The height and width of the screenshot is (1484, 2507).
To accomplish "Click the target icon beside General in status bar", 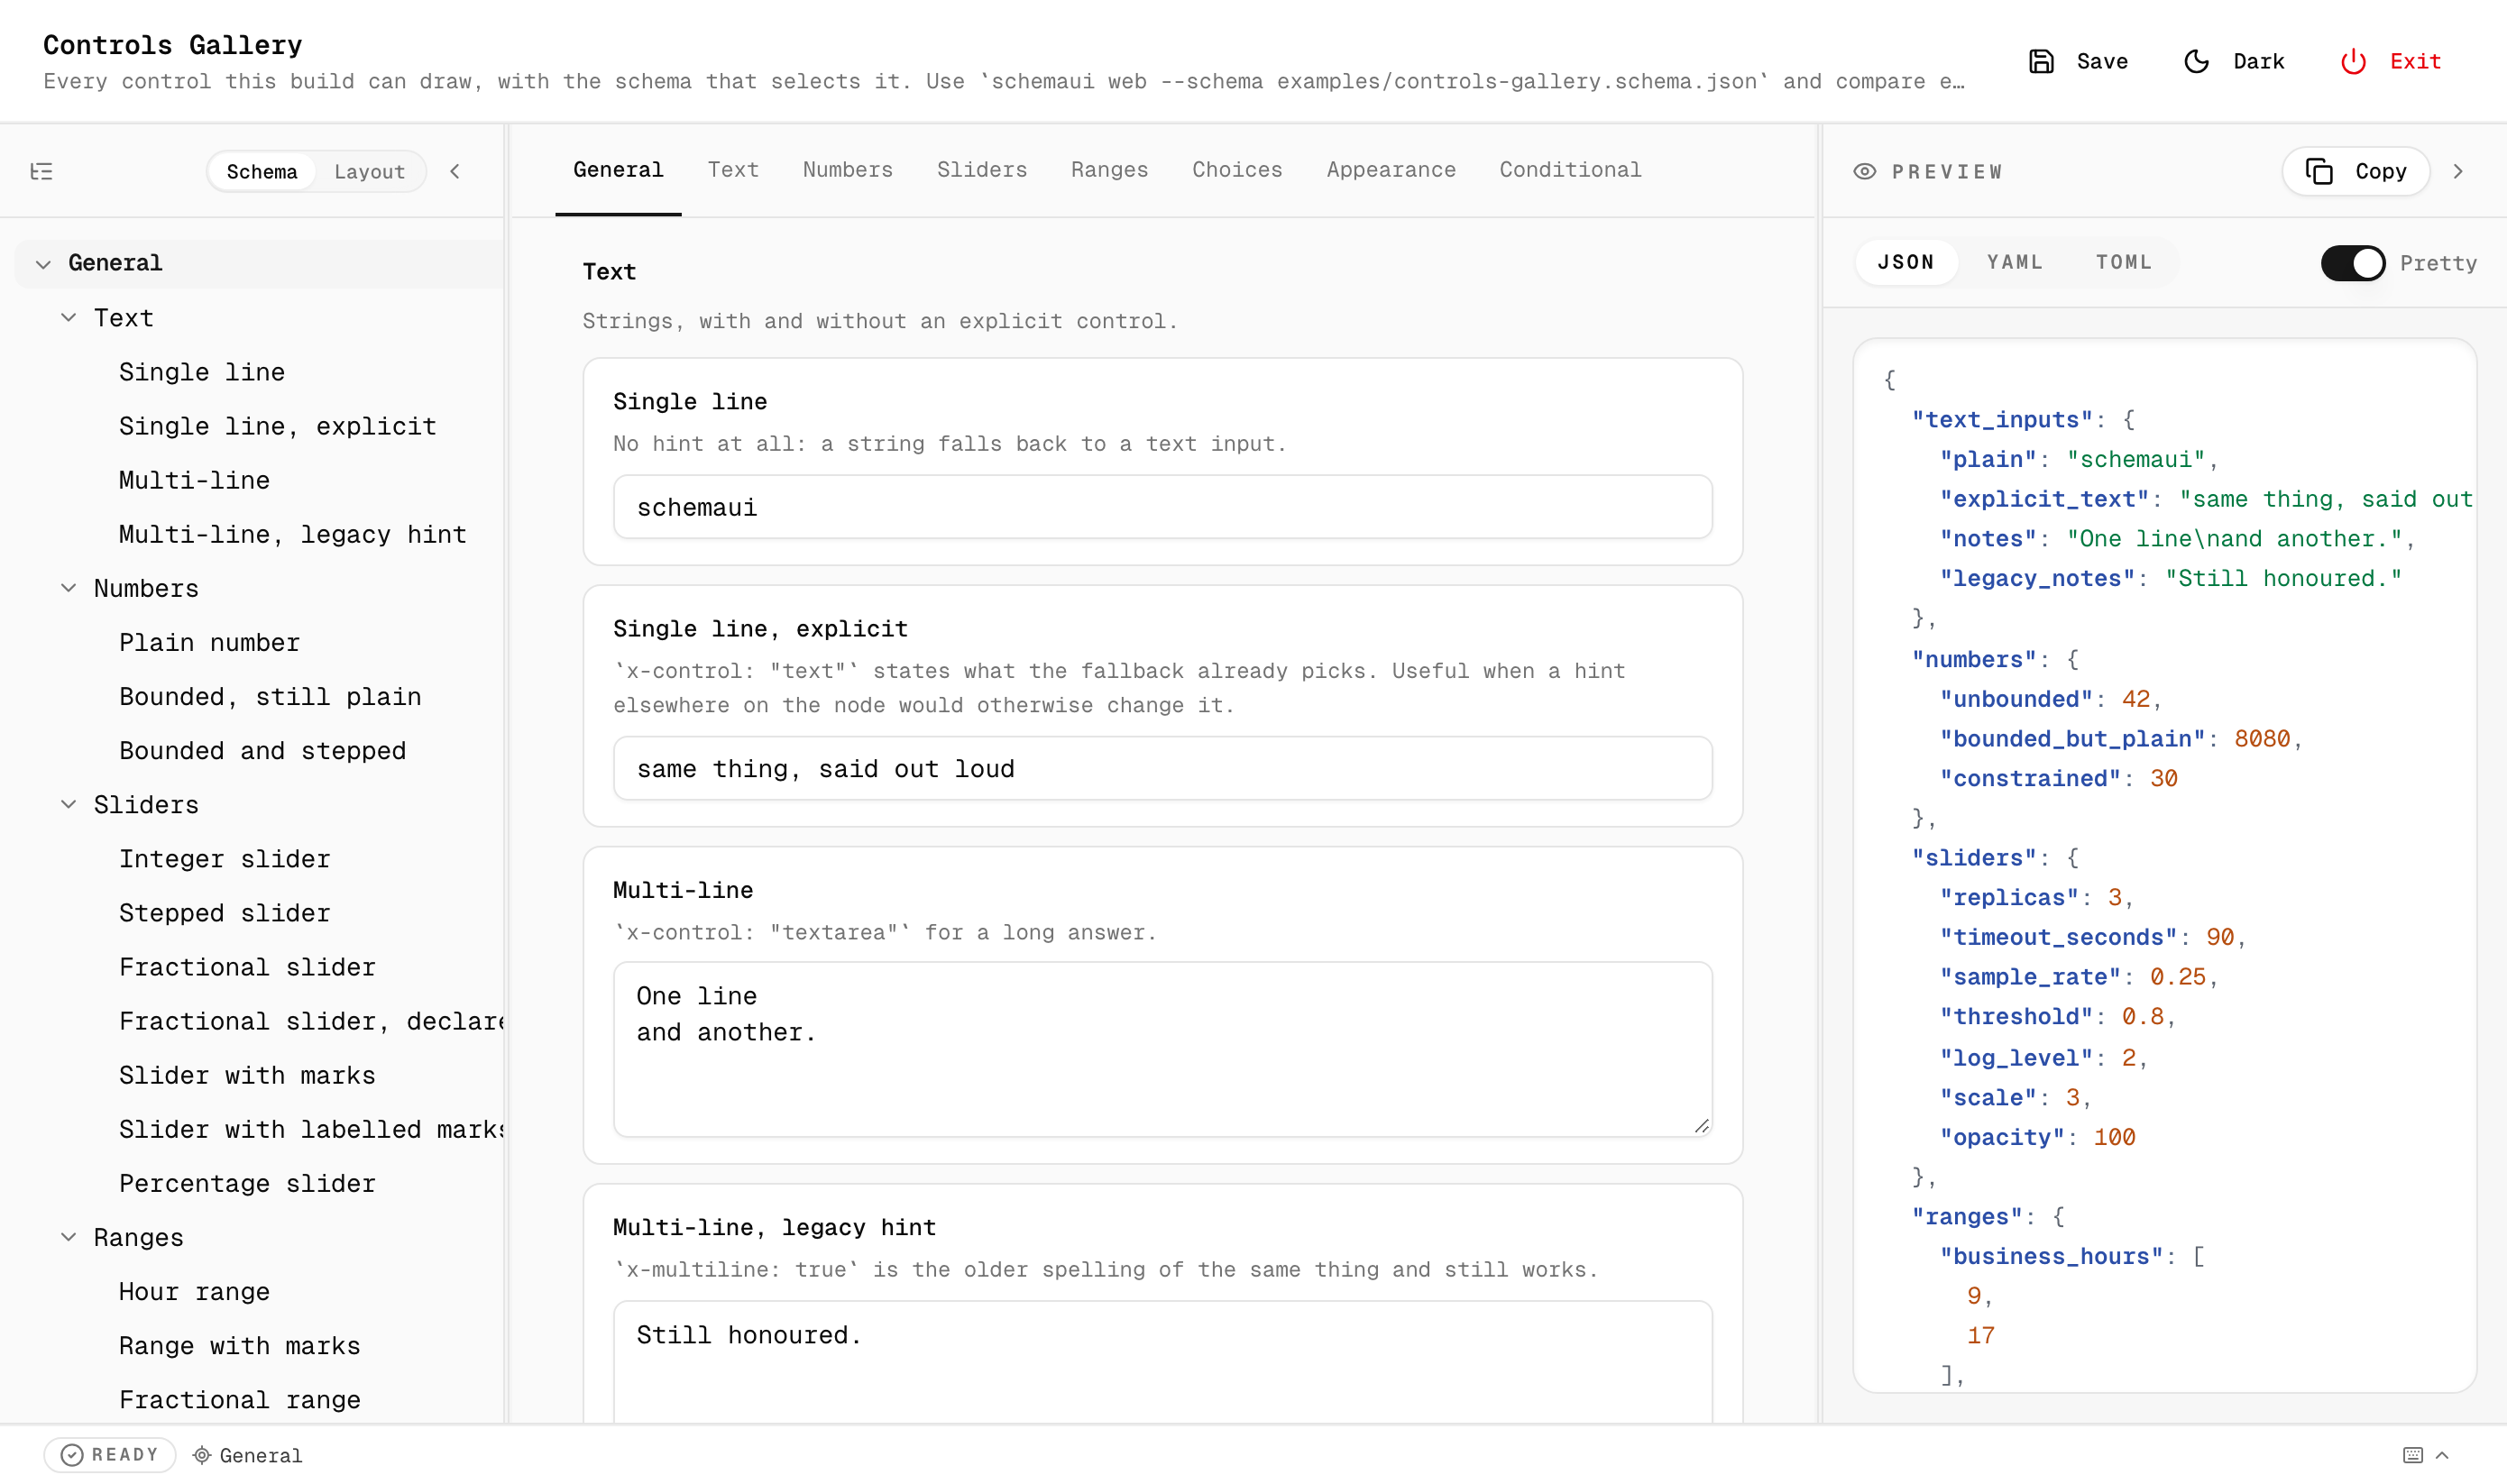I will click(x=202, y=1455).
